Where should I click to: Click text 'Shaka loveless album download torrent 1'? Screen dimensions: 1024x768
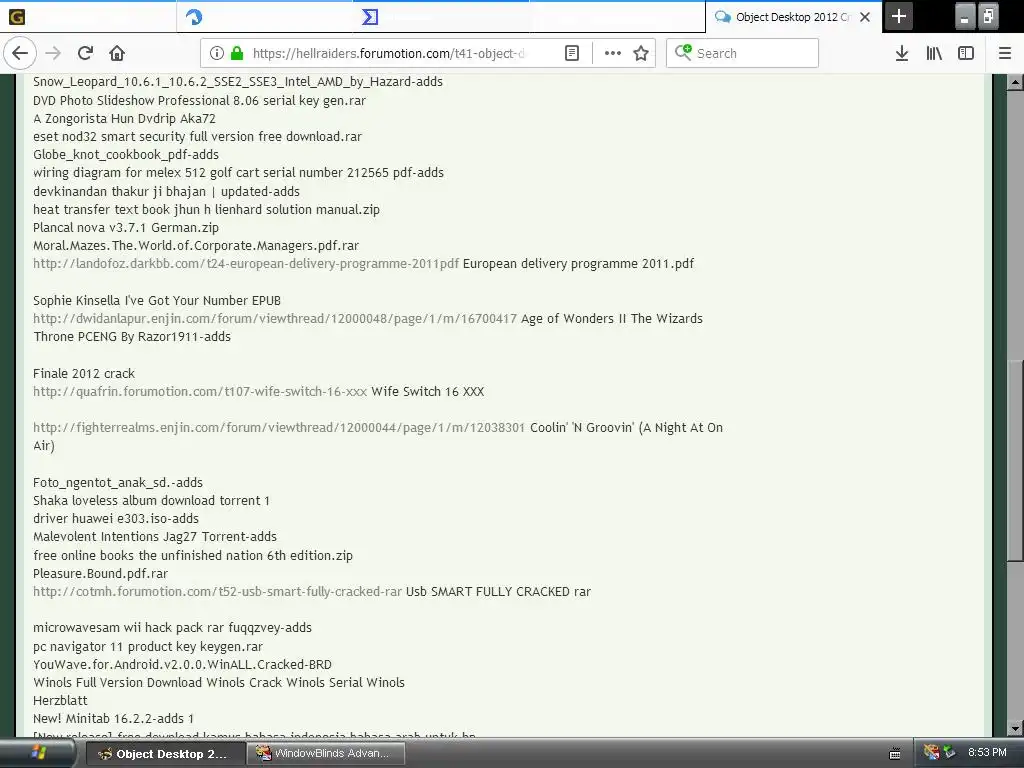[152, 501]
